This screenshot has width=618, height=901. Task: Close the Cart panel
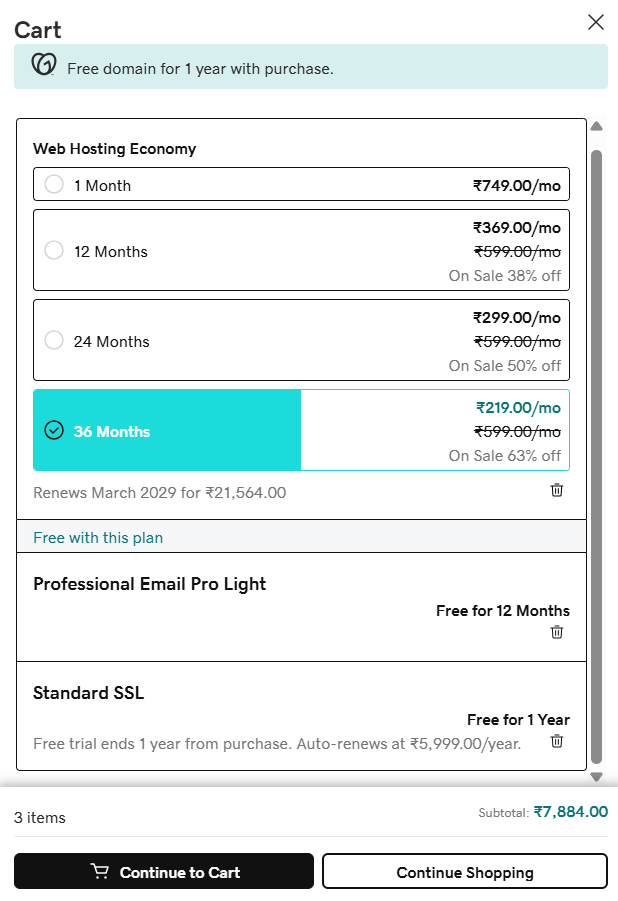[596, 22]
